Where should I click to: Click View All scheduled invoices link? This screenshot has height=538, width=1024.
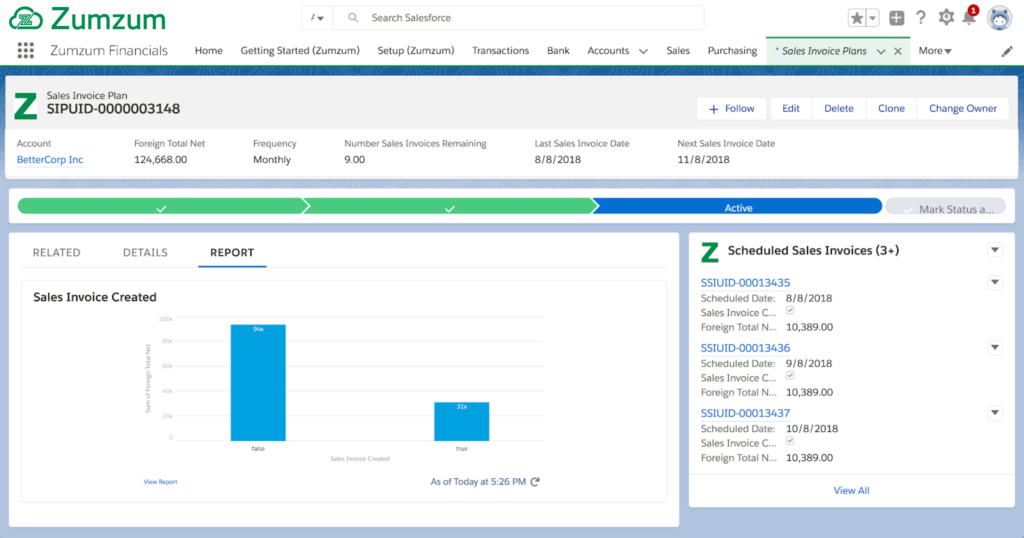click(851, 490)
